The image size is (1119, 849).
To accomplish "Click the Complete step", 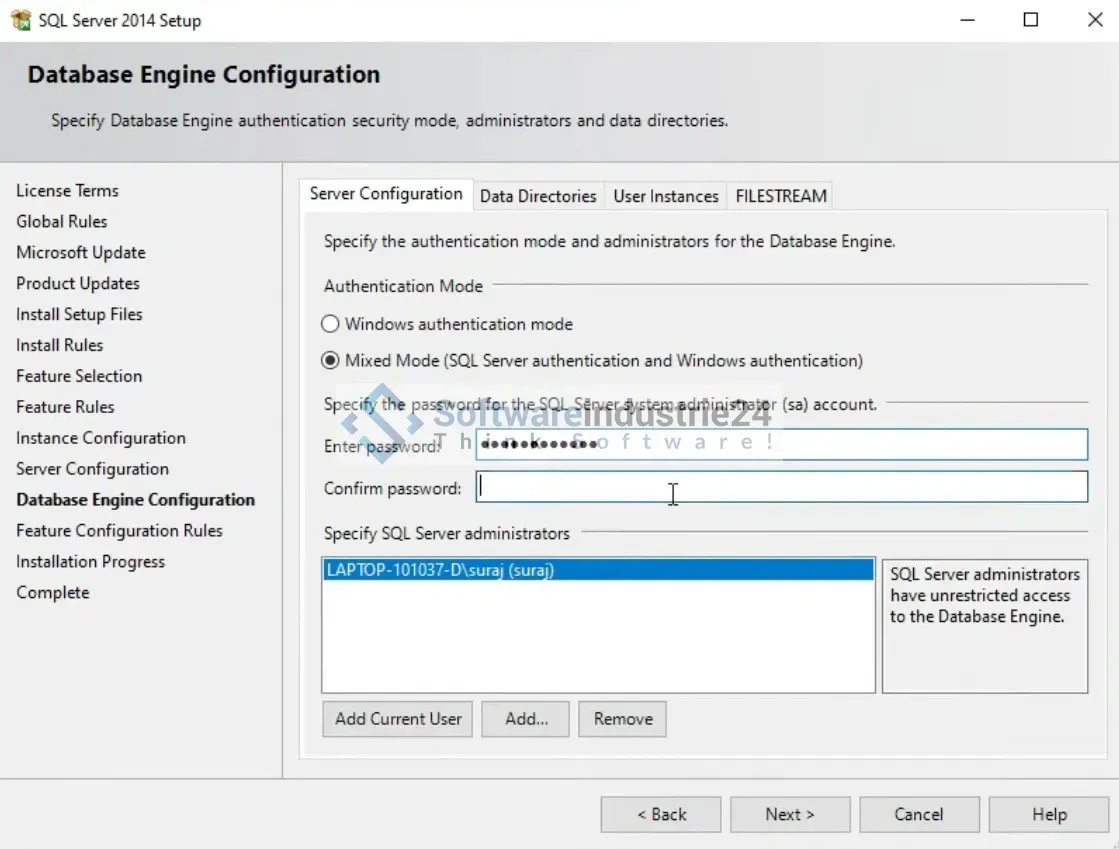I will click(53, 592).
